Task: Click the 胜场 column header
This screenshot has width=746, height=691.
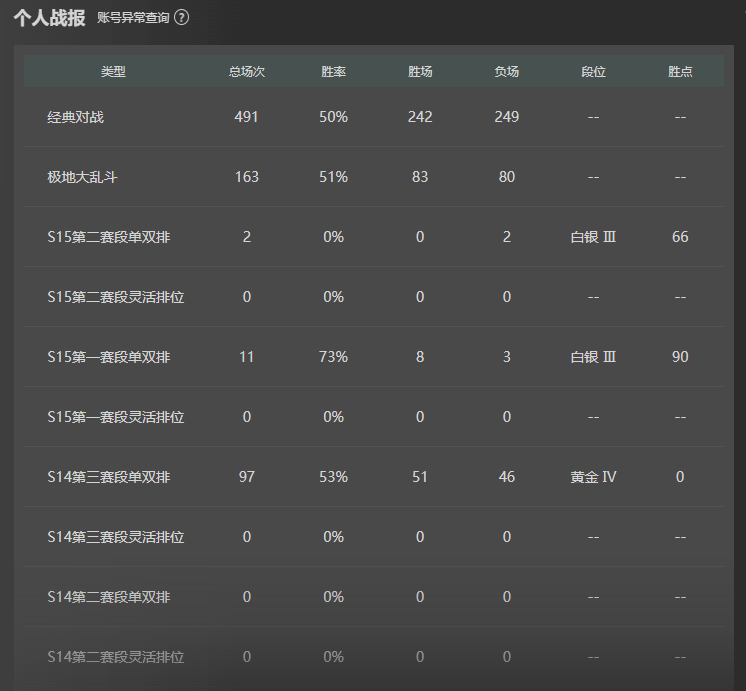Action: (420, 71)
